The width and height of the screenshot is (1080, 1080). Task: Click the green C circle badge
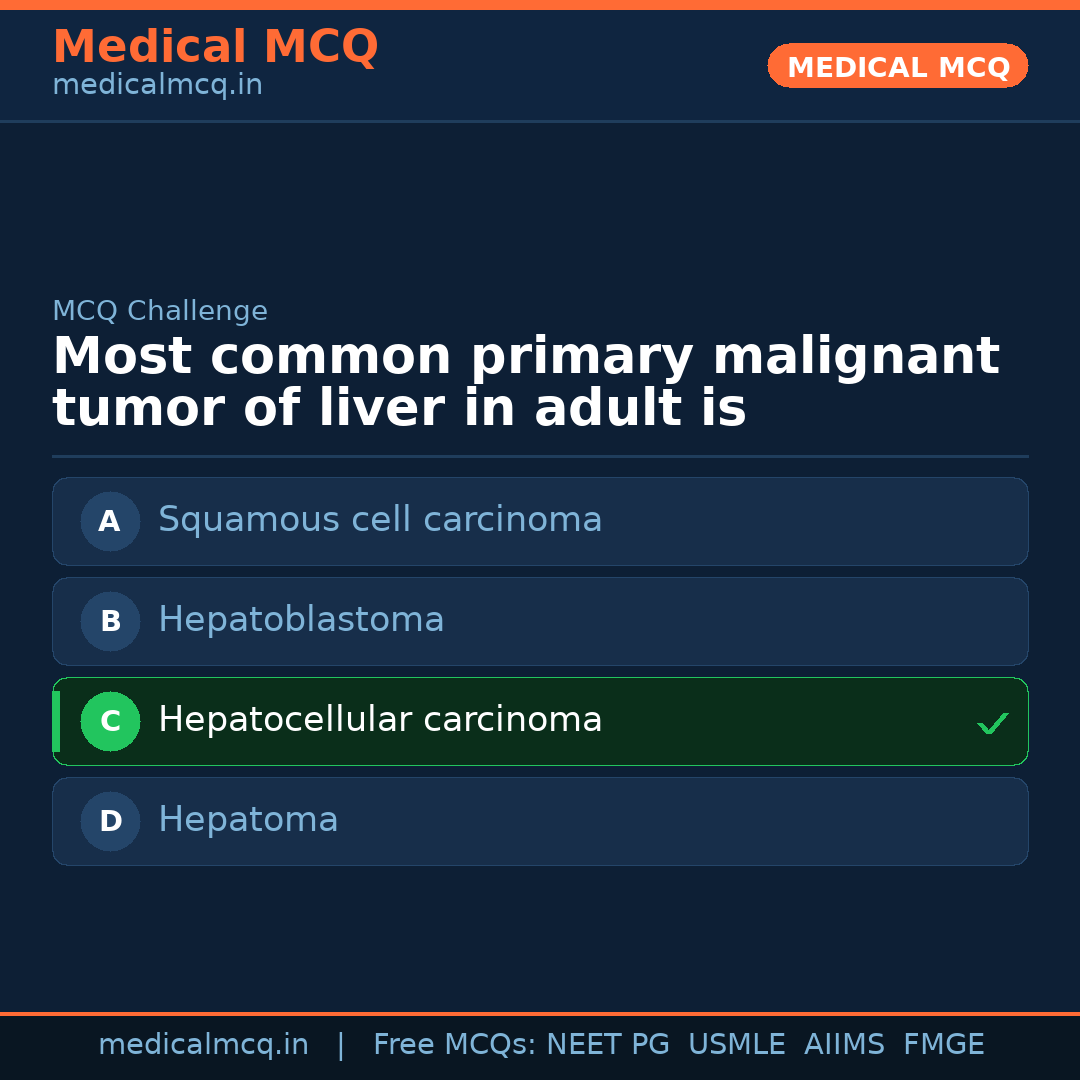click(x=110, y=721)
